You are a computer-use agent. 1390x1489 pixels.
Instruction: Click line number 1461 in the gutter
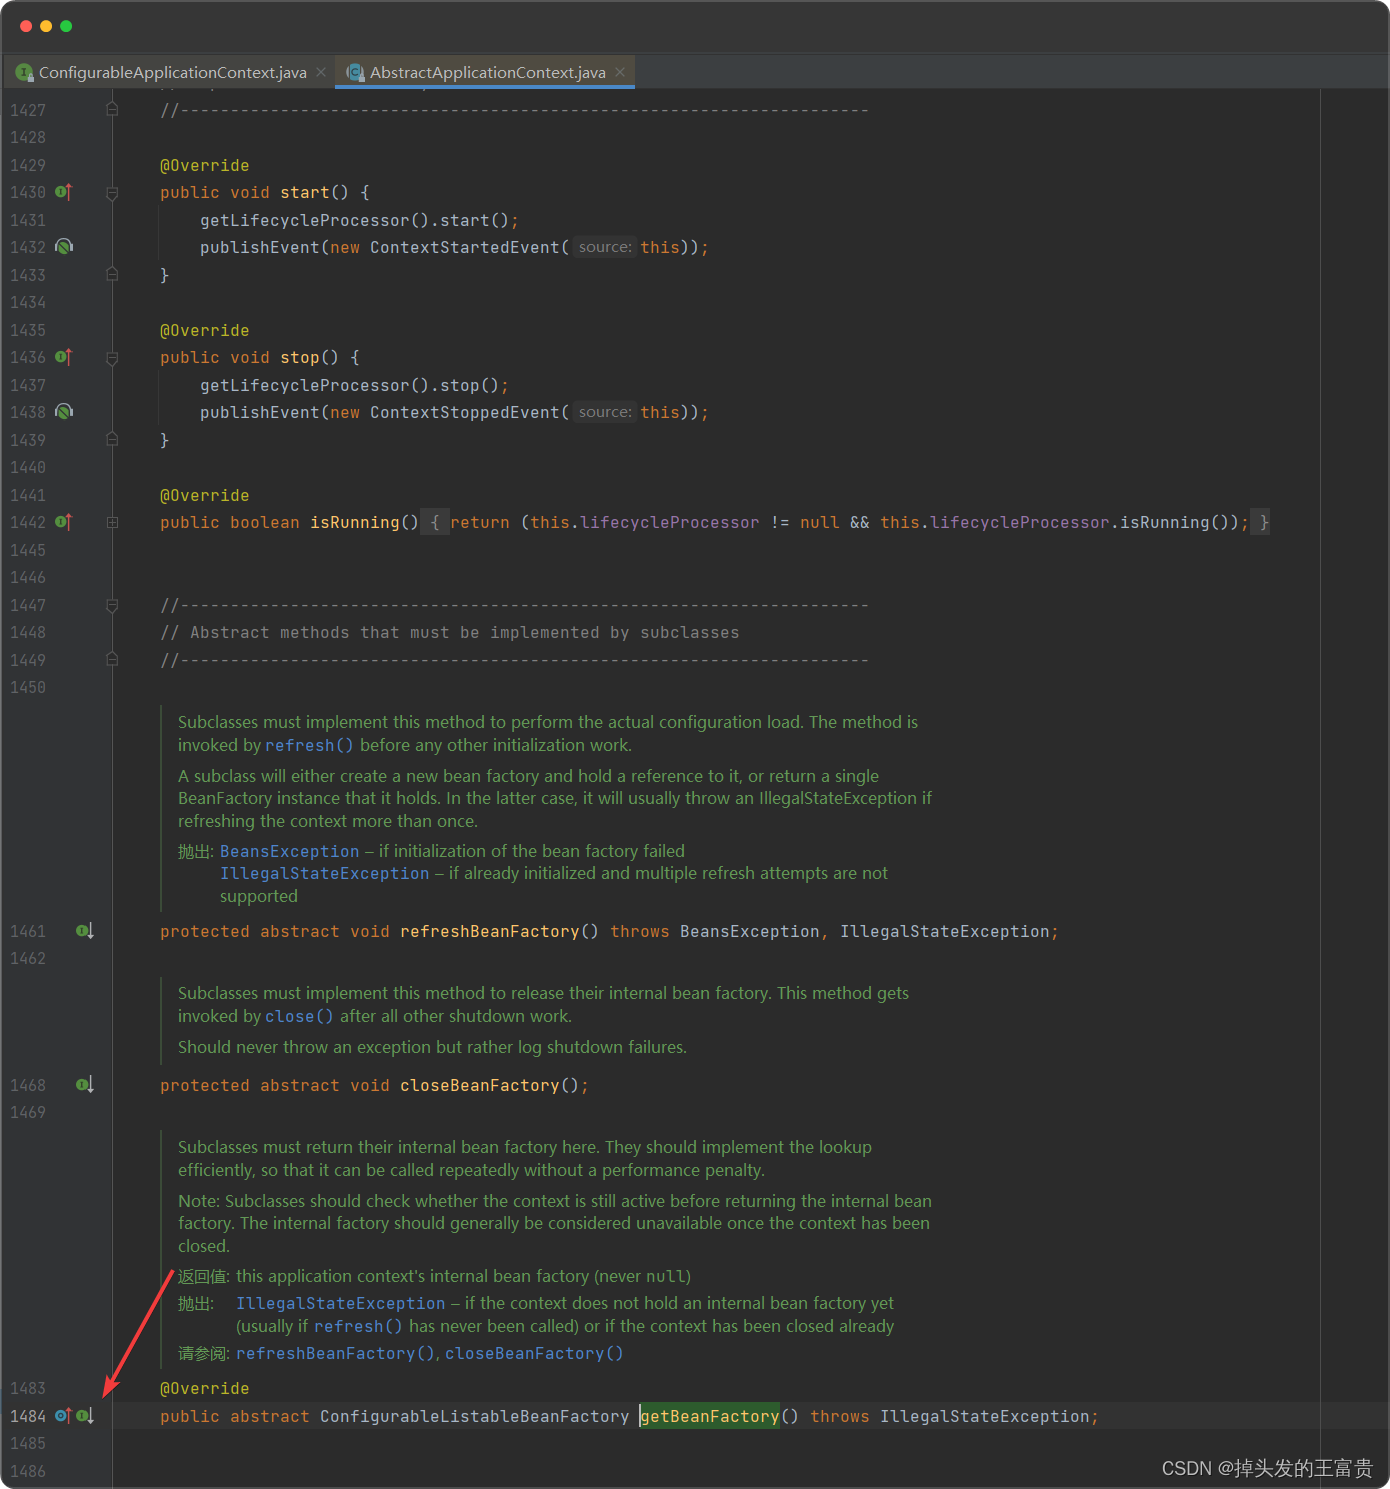click(28, 931)
